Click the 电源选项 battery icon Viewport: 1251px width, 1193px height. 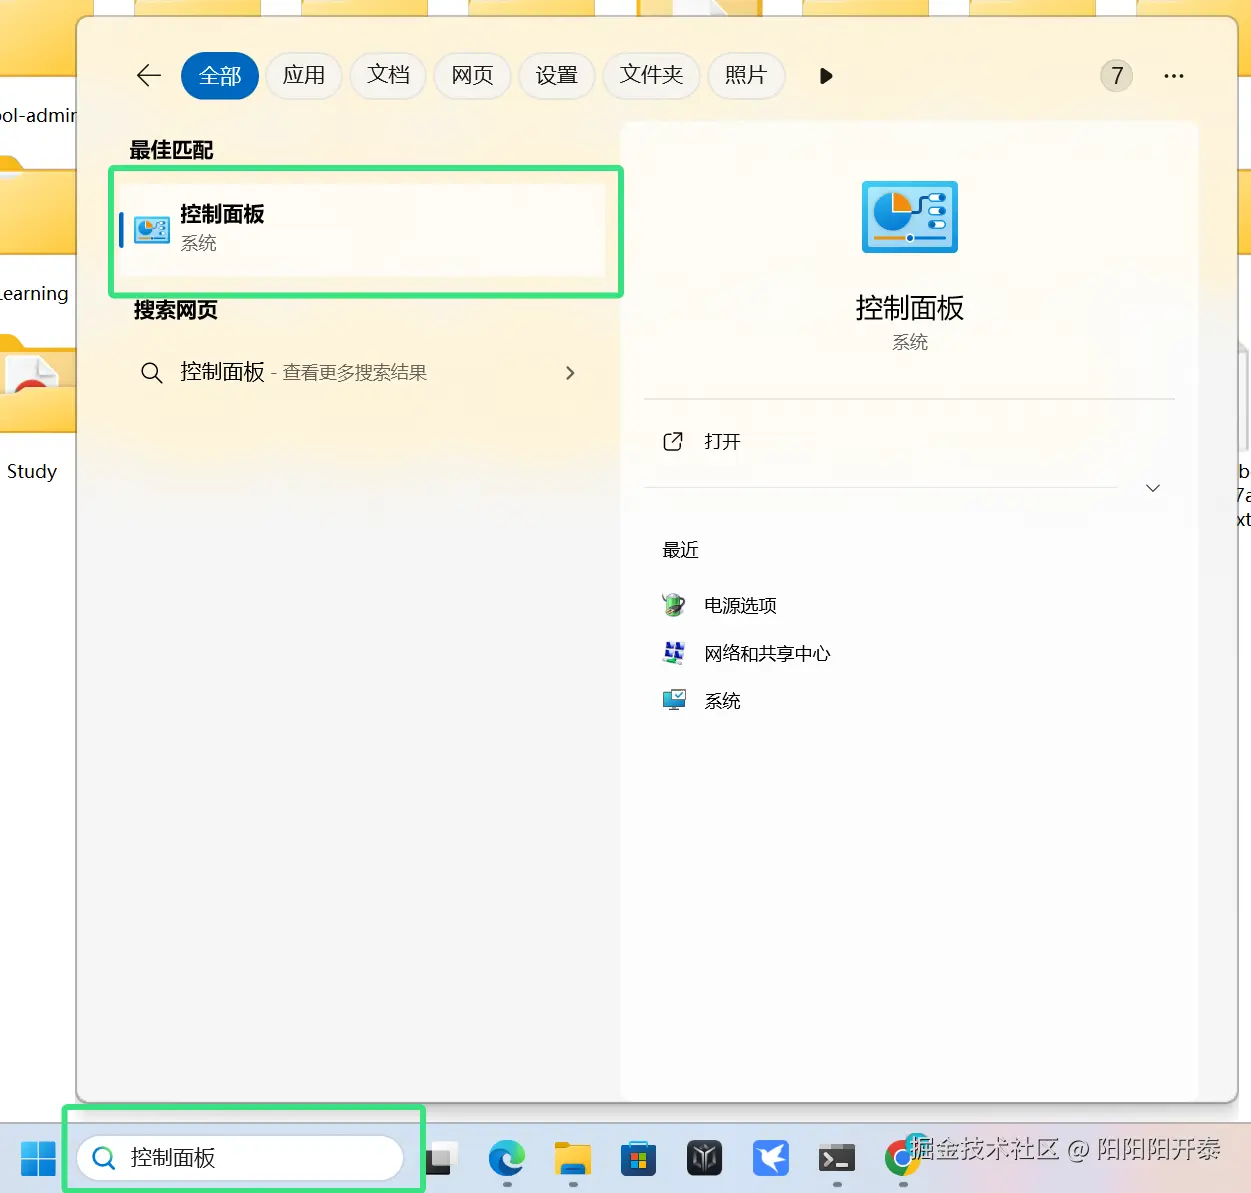click(674, 604)
